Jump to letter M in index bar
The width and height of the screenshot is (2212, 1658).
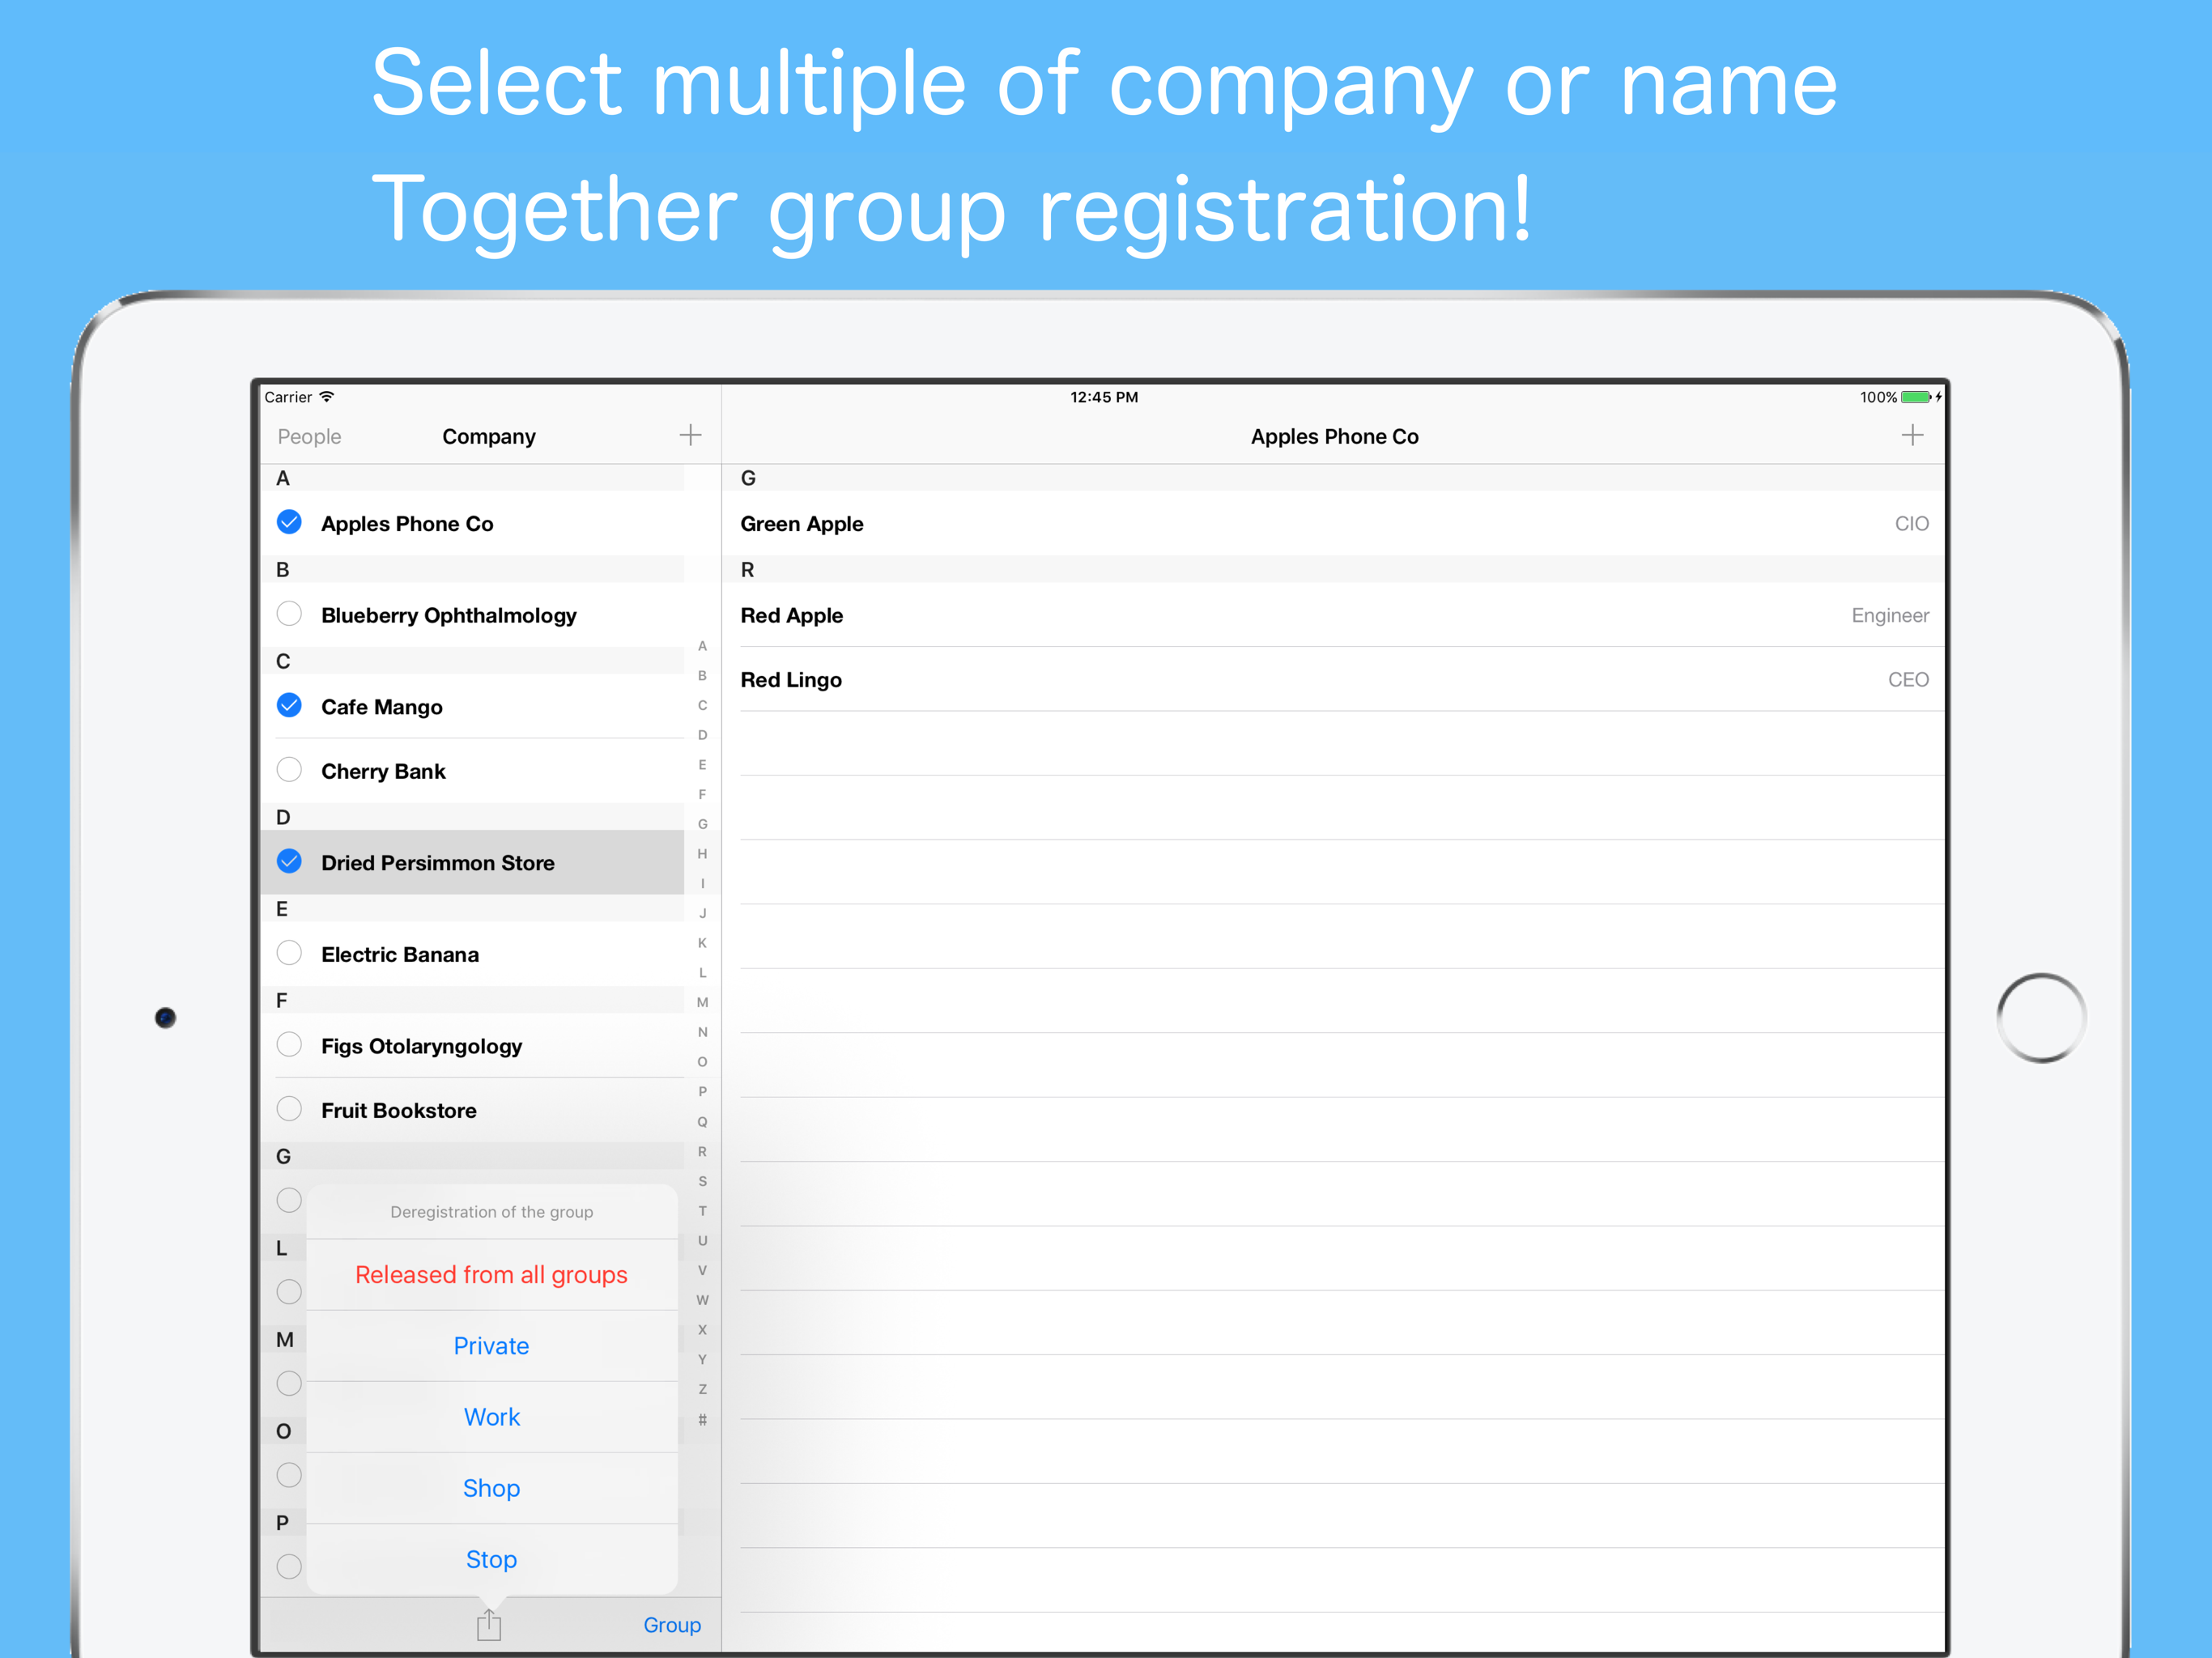click(702, 1002)
